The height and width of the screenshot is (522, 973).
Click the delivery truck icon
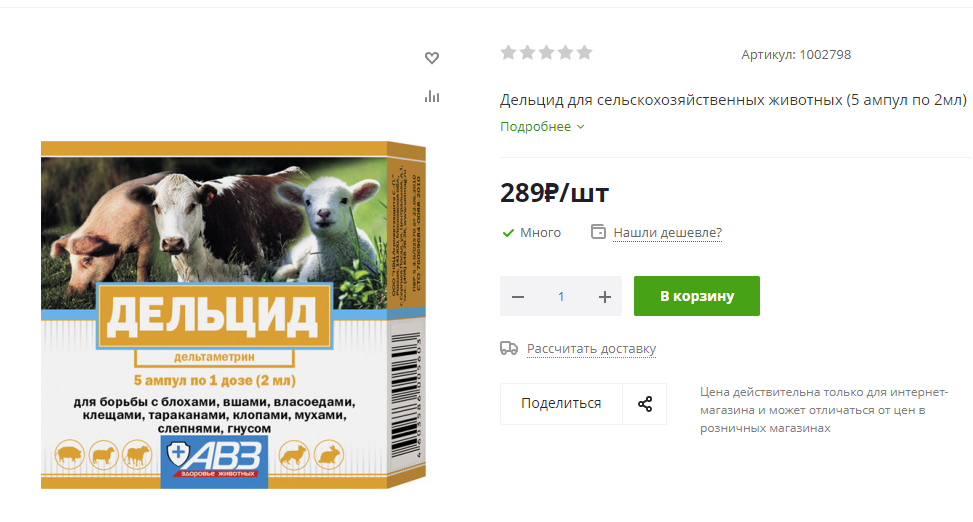pos(509,348)
